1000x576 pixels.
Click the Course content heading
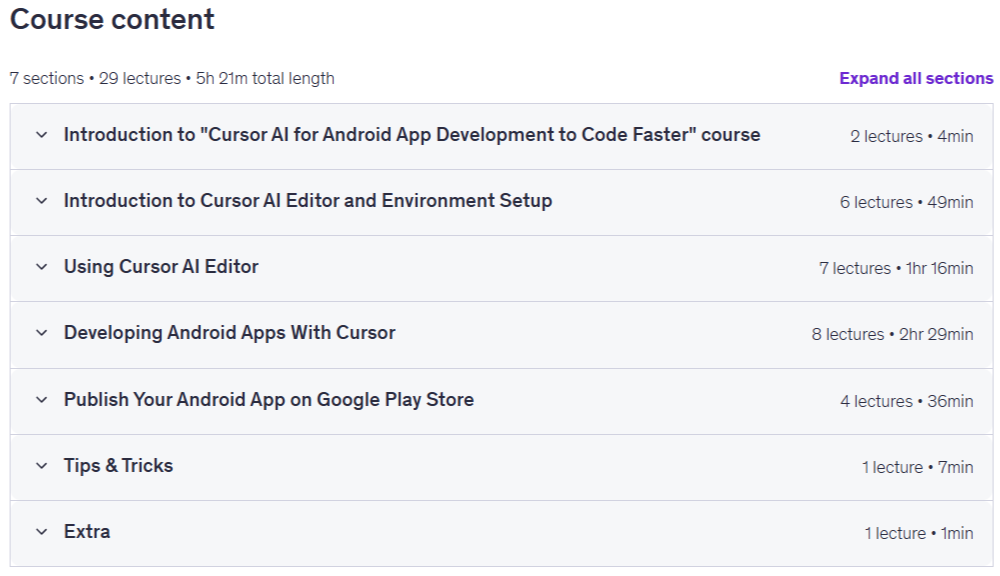tap(112, 19)
